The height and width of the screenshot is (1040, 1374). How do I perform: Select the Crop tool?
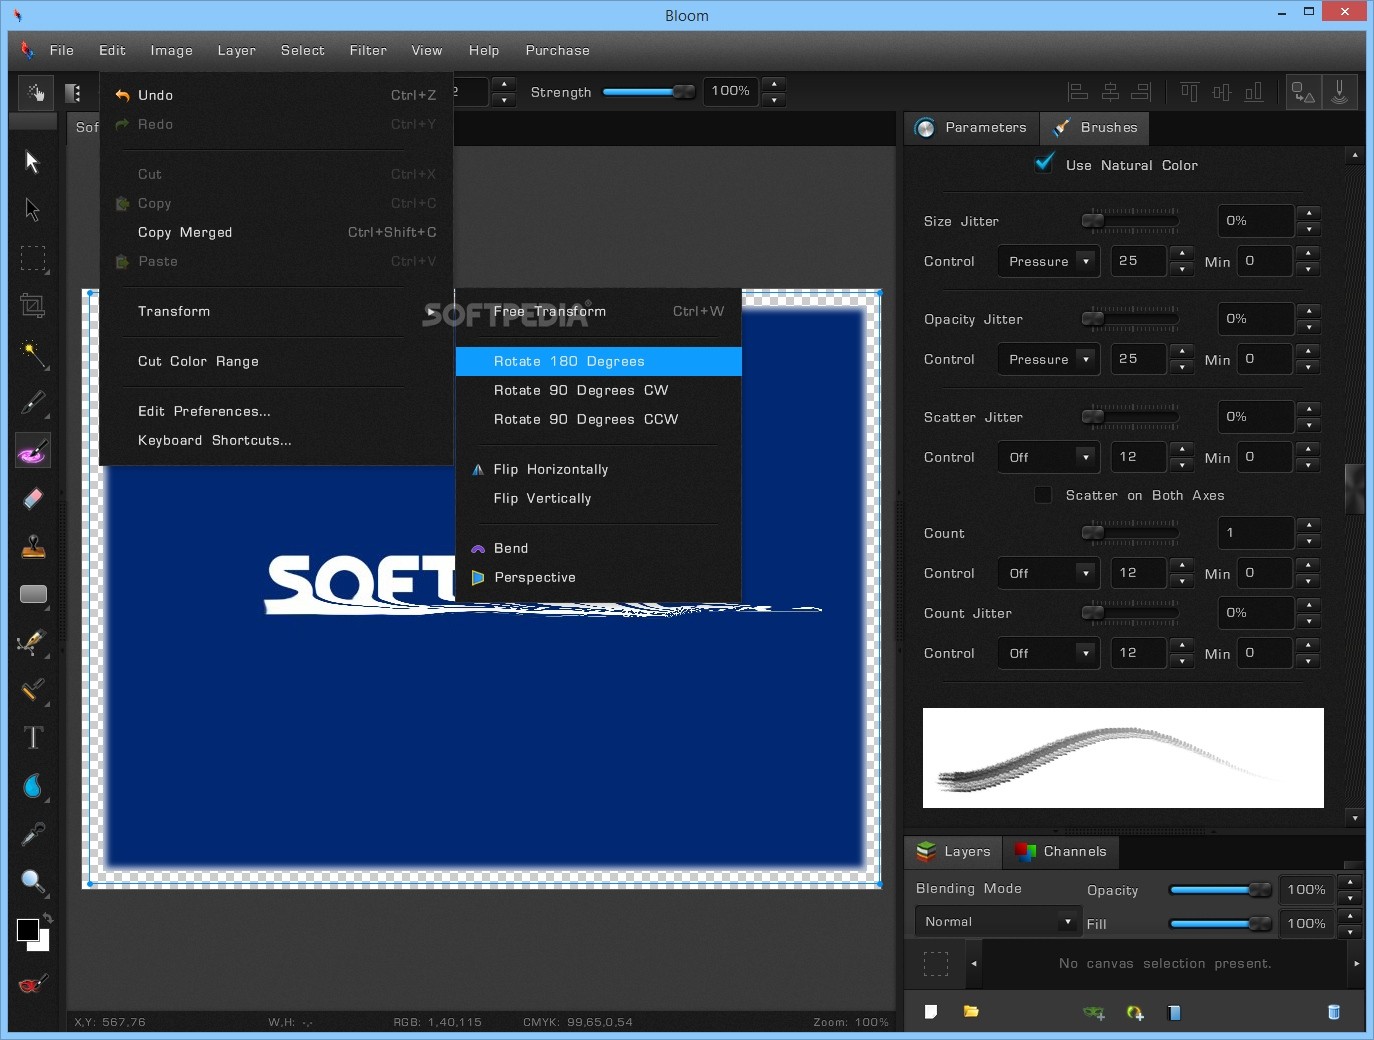[x=33, y=306]
